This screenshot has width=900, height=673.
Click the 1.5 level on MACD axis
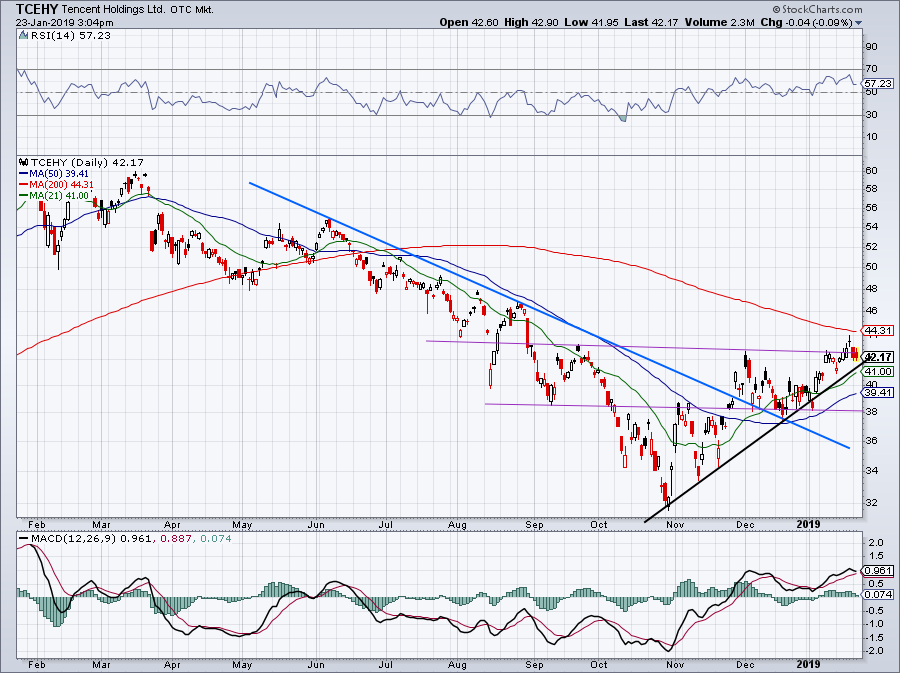tap(876, 556)
